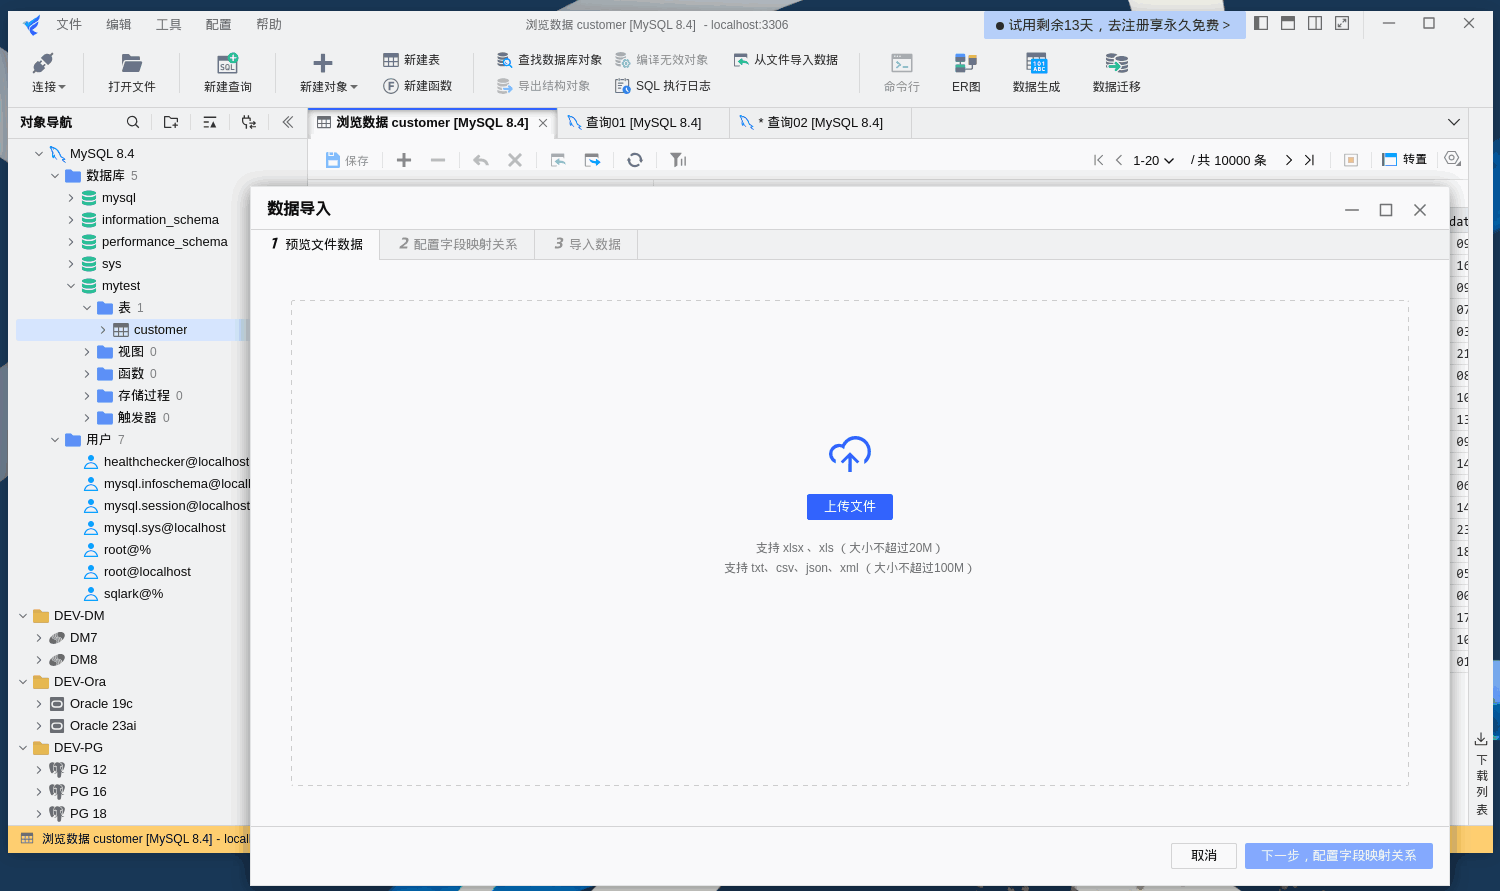Viewport: 1500px width, 891px height.
Task: Refresh the customer data grid
Action: [635, 159]
